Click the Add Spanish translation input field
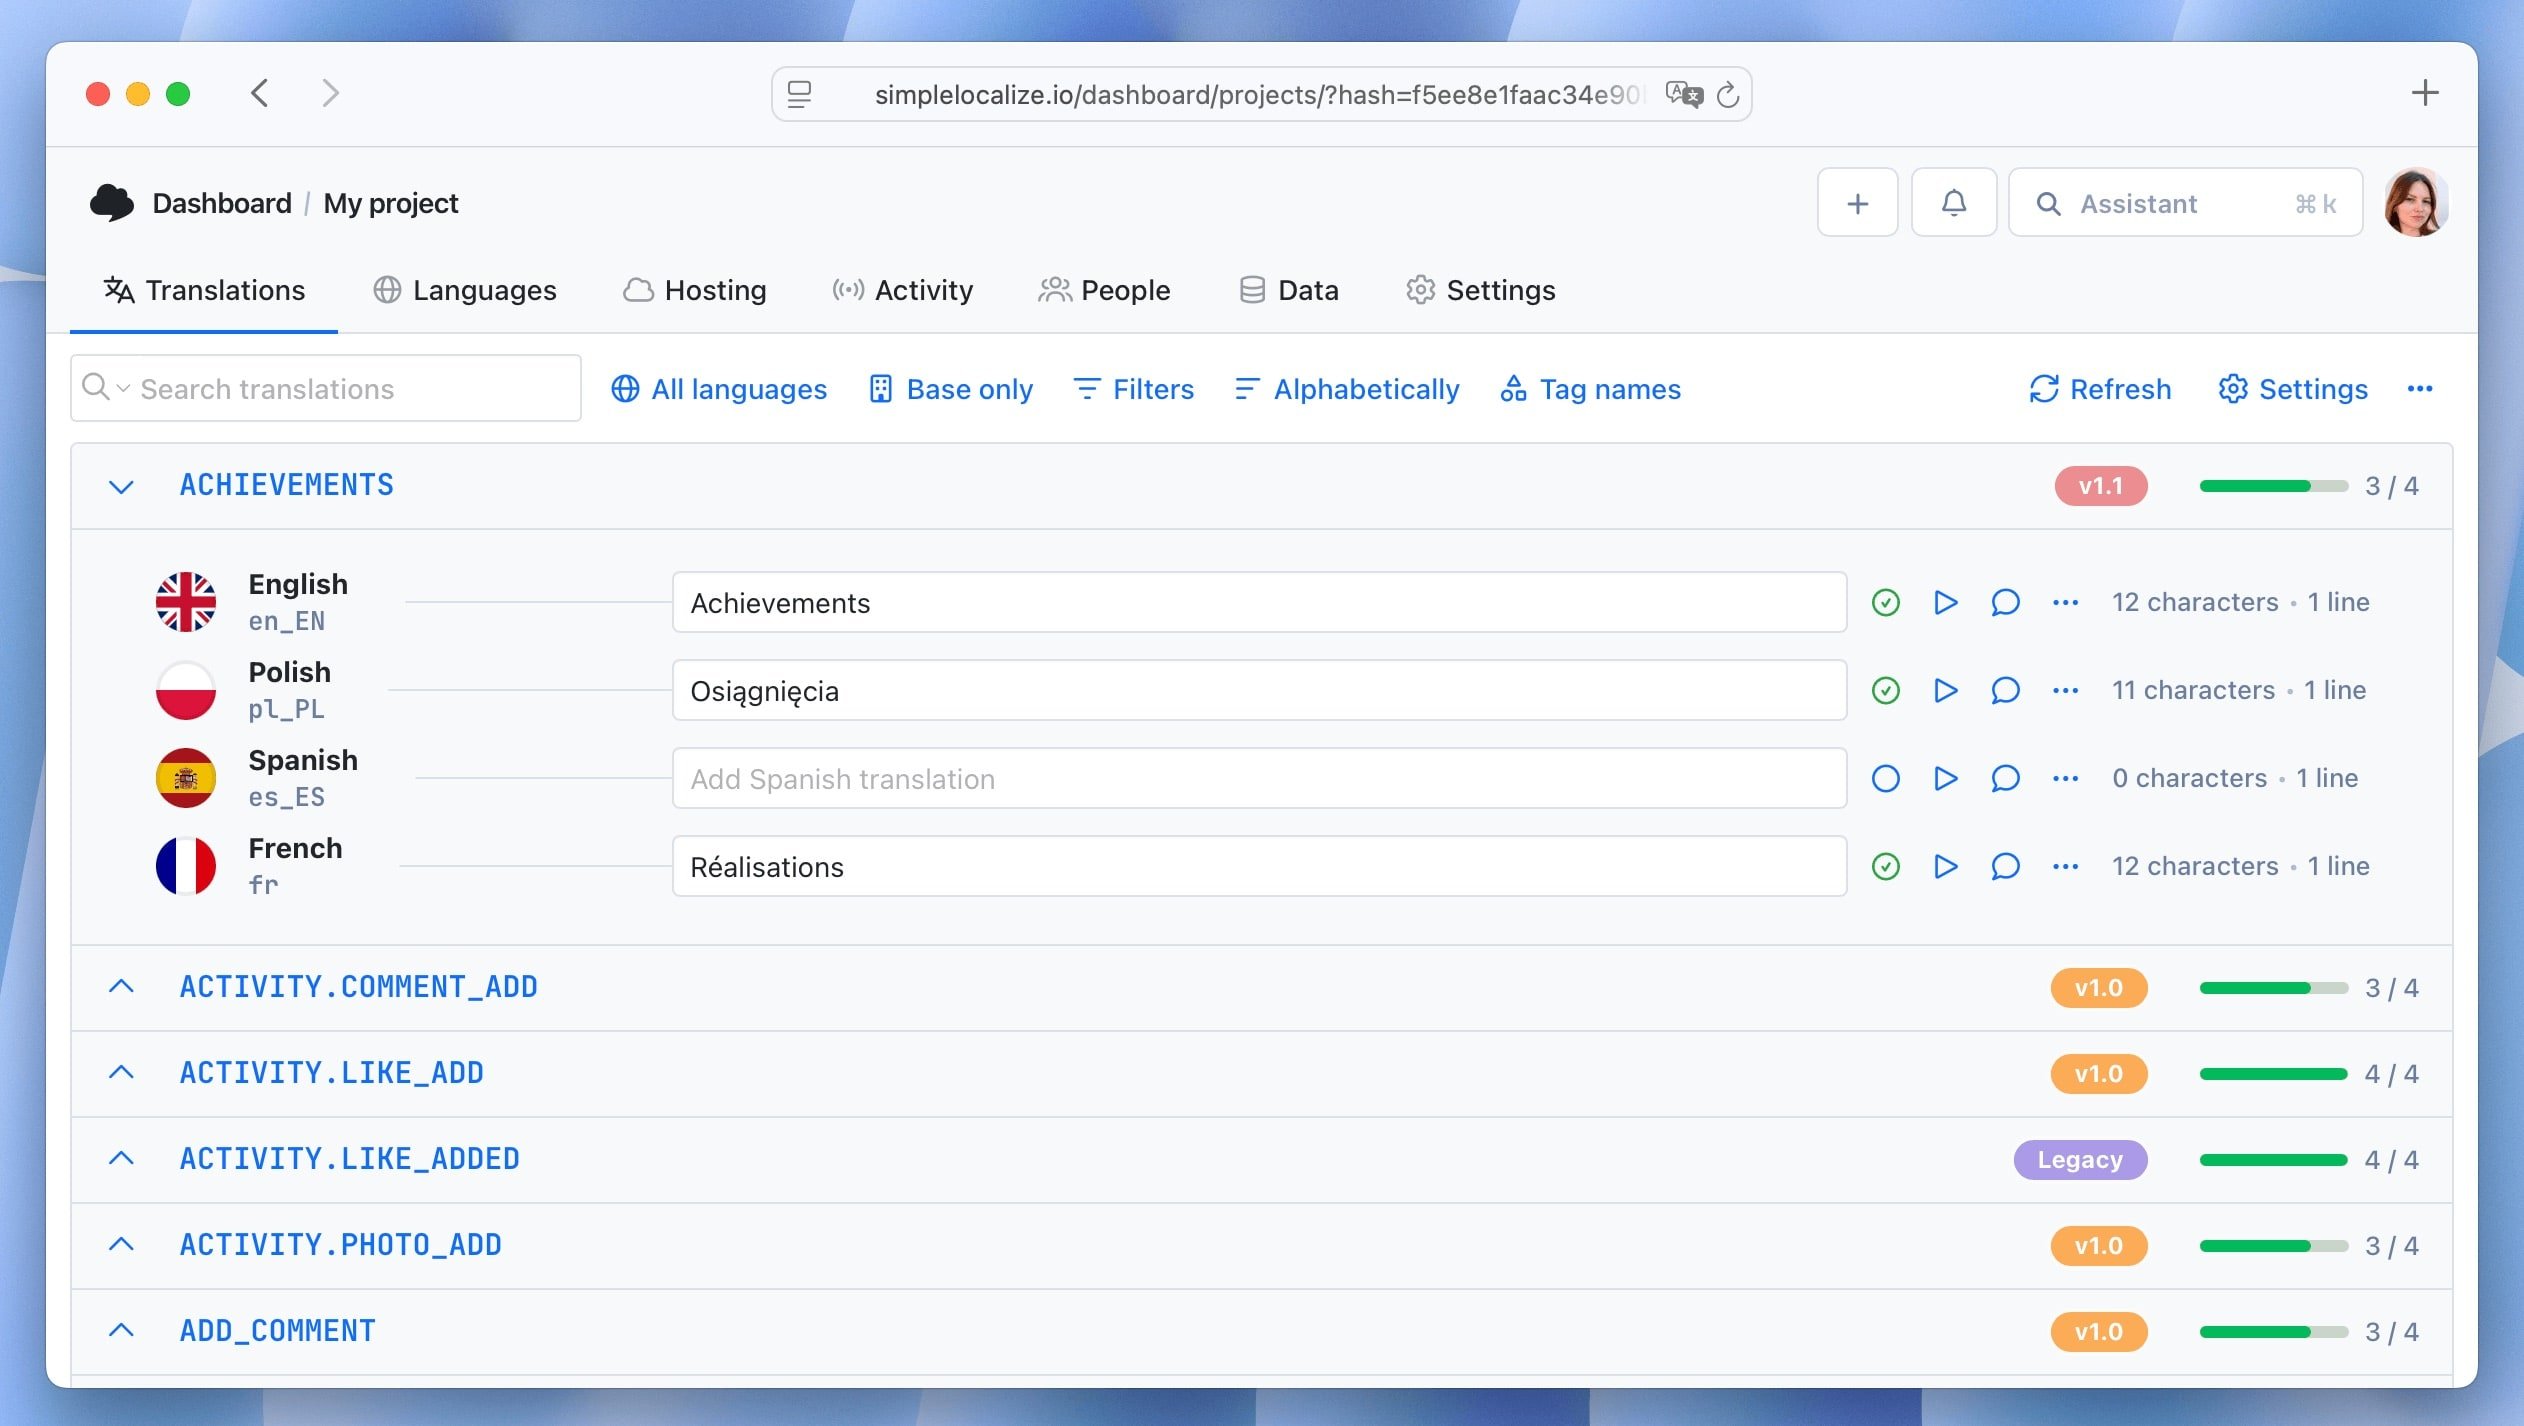Image resolution: width=2524 pixels, height=1426 pixels. point(1260,778)
